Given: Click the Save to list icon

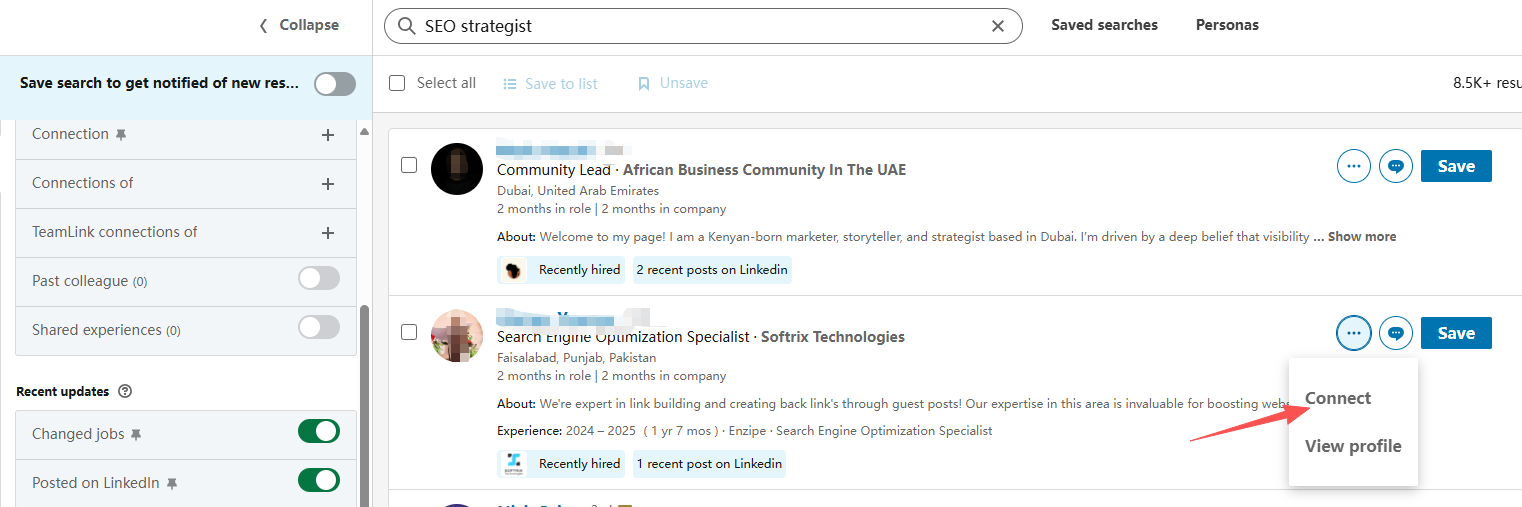Looking at the screenshot, I should tap(510, 84).
